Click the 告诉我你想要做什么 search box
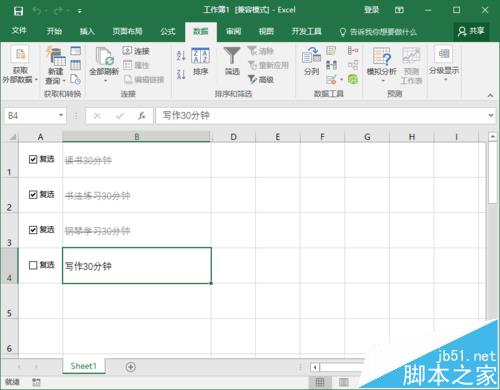 [x=378, y=32]
